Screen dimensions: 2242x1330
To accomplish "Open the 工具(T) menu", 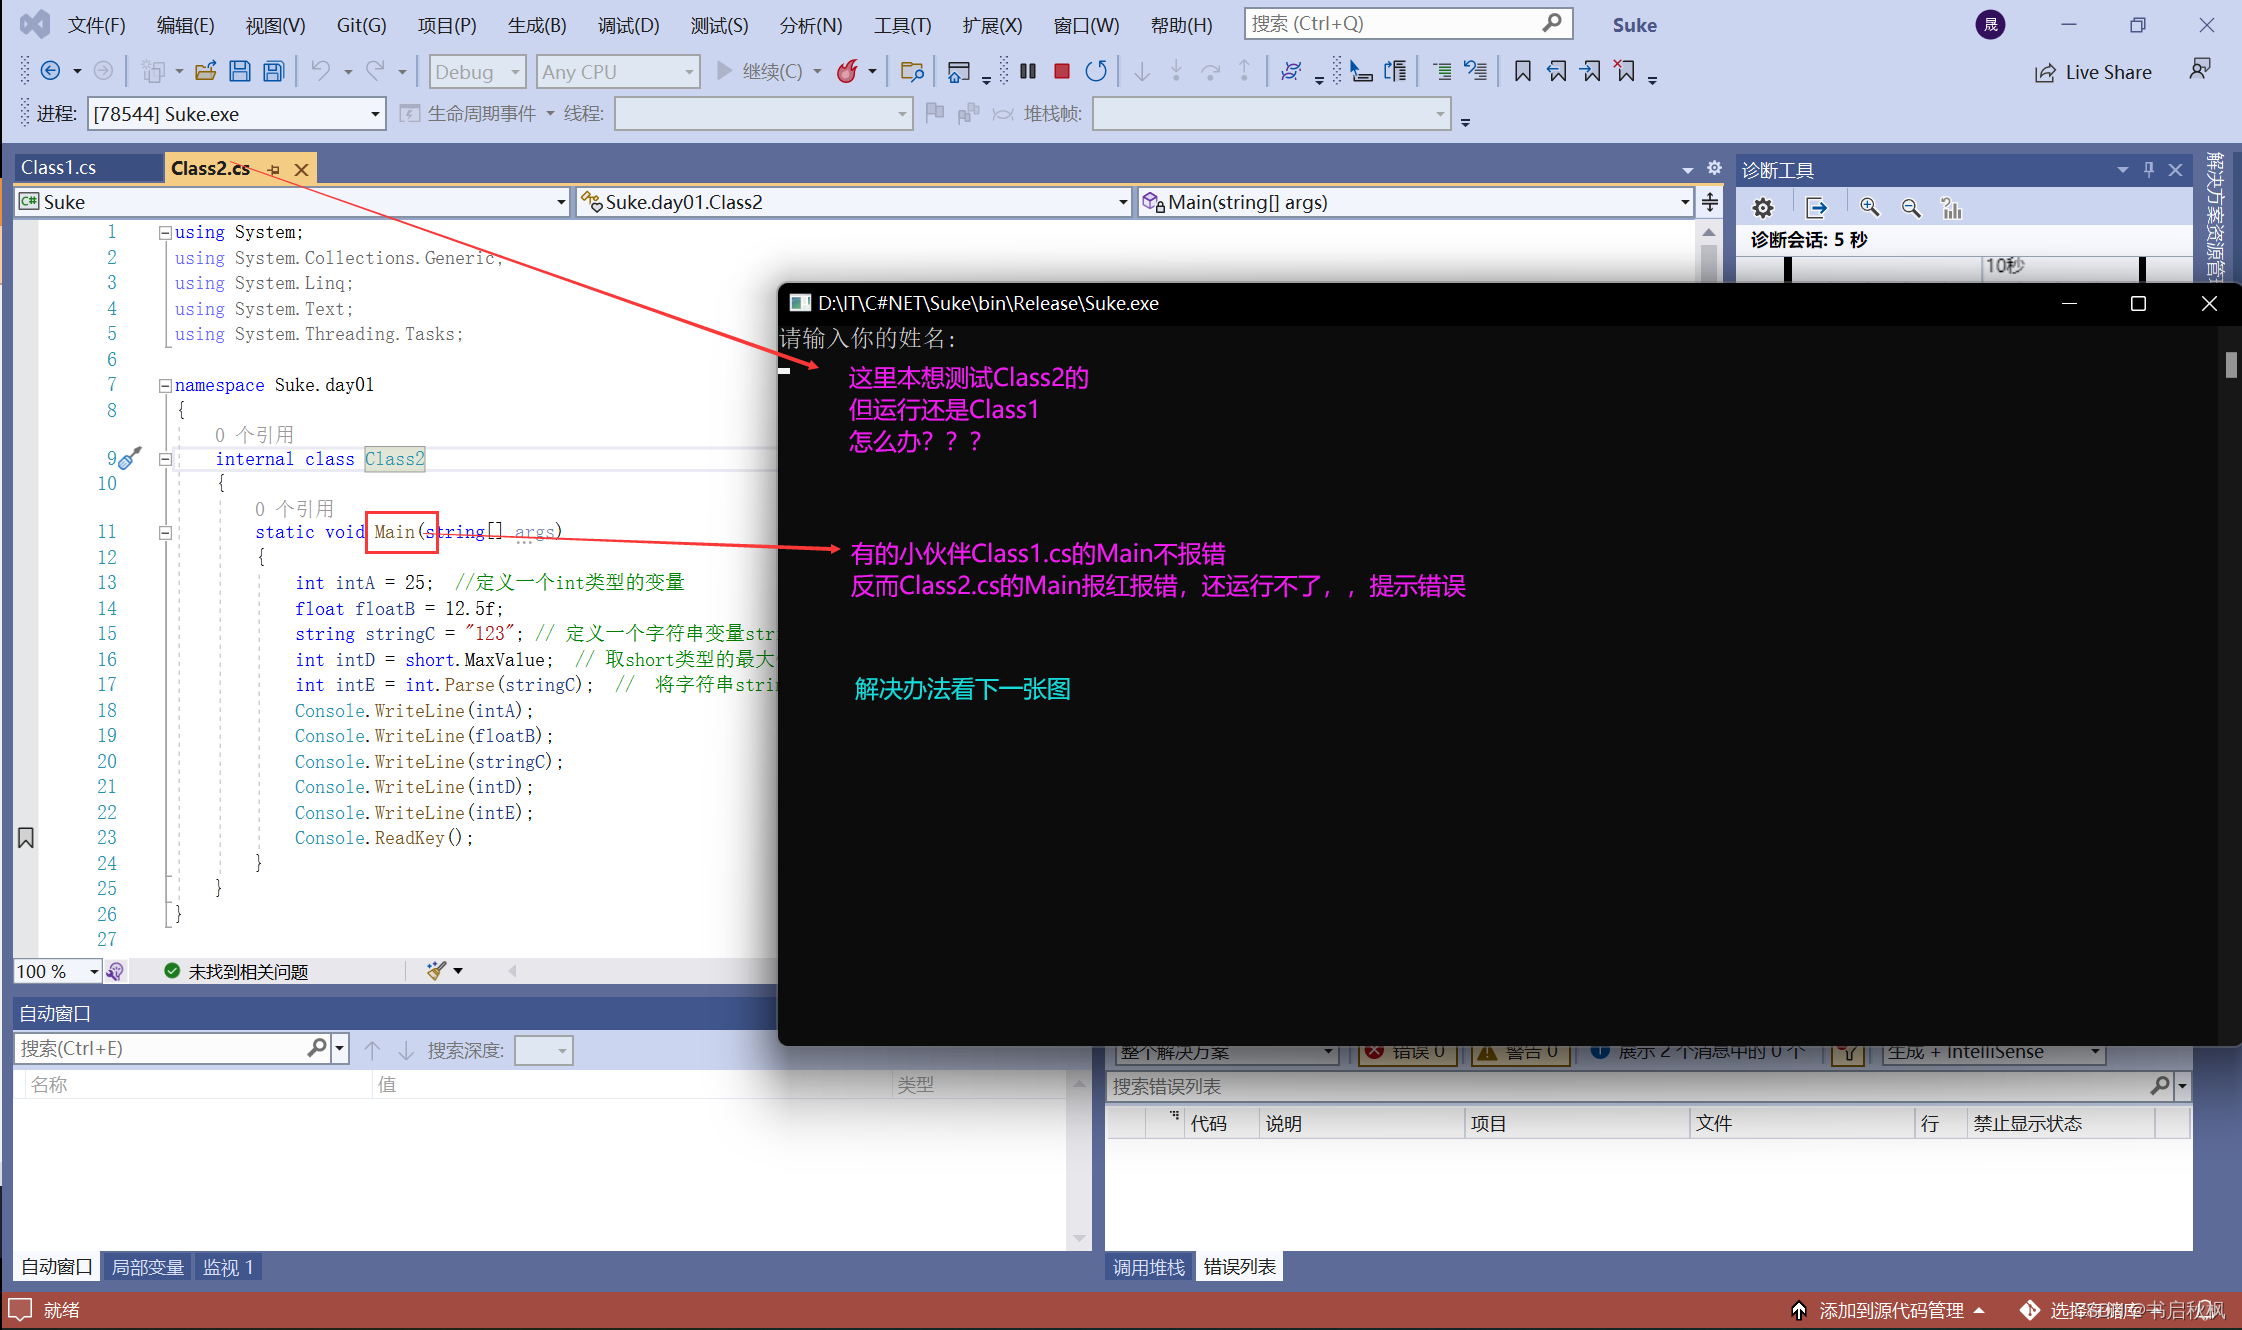I will (x=902, y=25).
